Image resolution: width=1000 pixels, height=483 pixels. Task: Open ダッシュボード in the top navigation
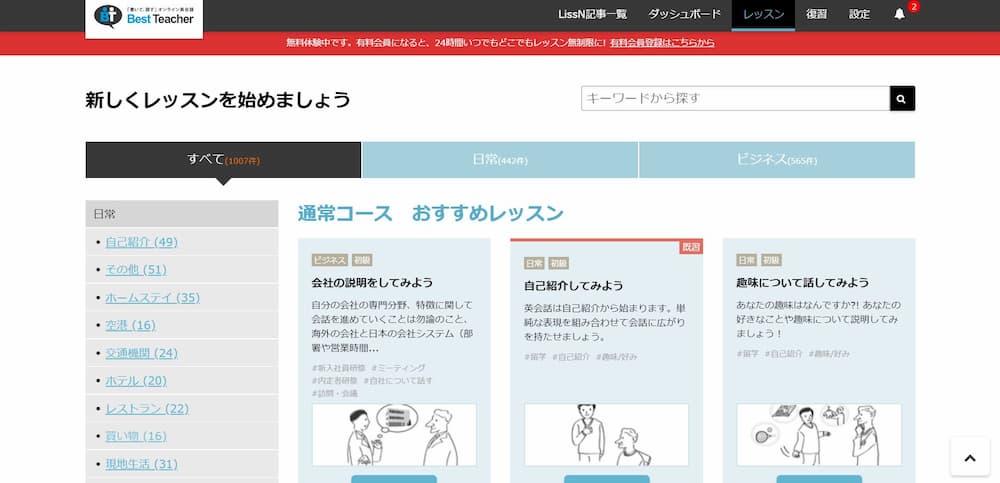(684, 14)
